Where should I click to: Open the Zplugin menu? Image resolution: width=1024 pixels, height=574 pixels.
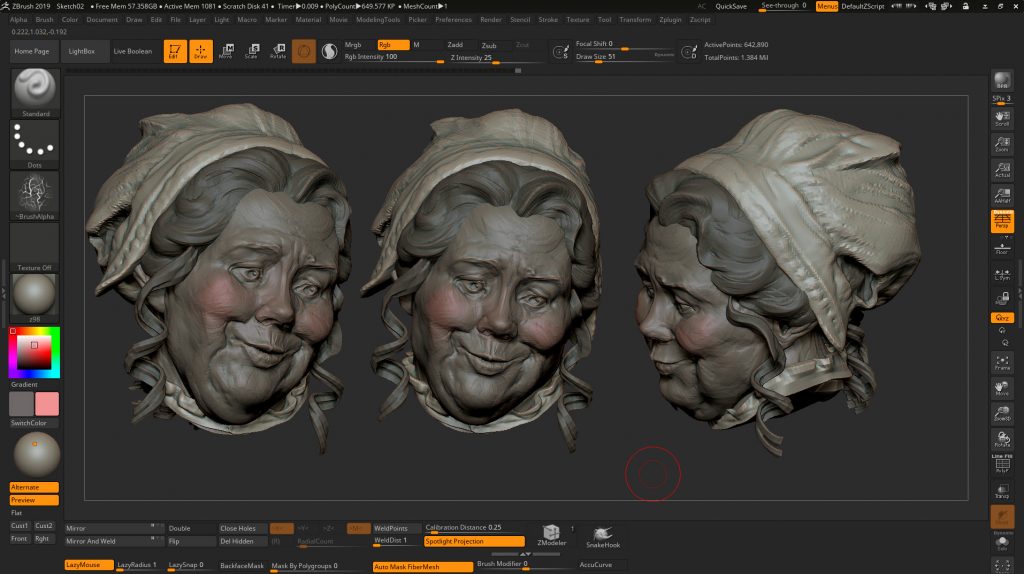coord(670,20)
